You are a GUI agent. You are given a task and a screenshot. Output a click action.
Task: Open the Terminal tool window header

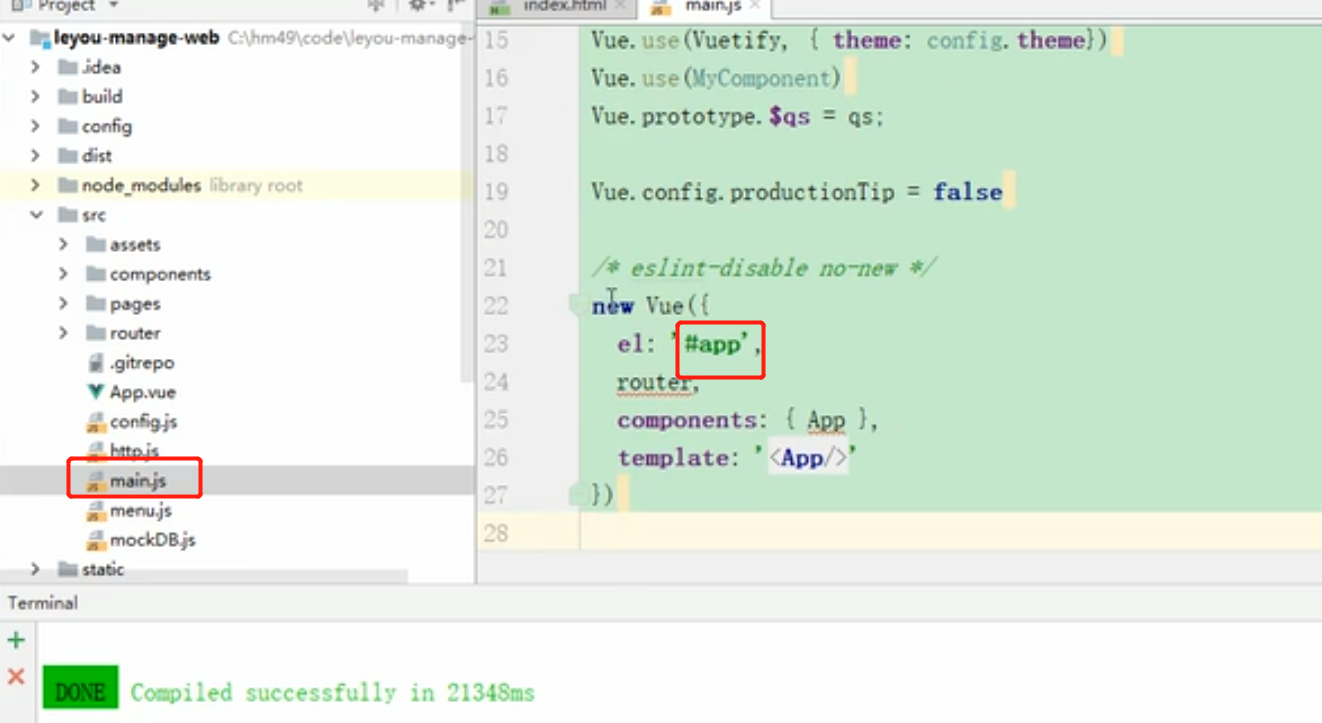[43, 603]
